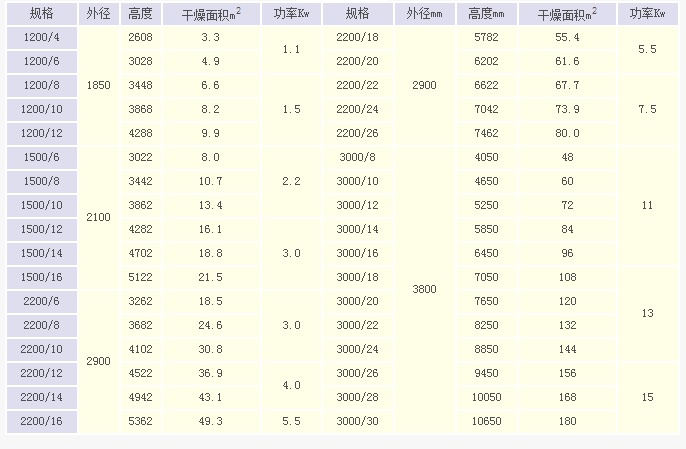Select the 1500/16 model row label
Viewport: 686px width, 449px height.
(x=40, y=277)
